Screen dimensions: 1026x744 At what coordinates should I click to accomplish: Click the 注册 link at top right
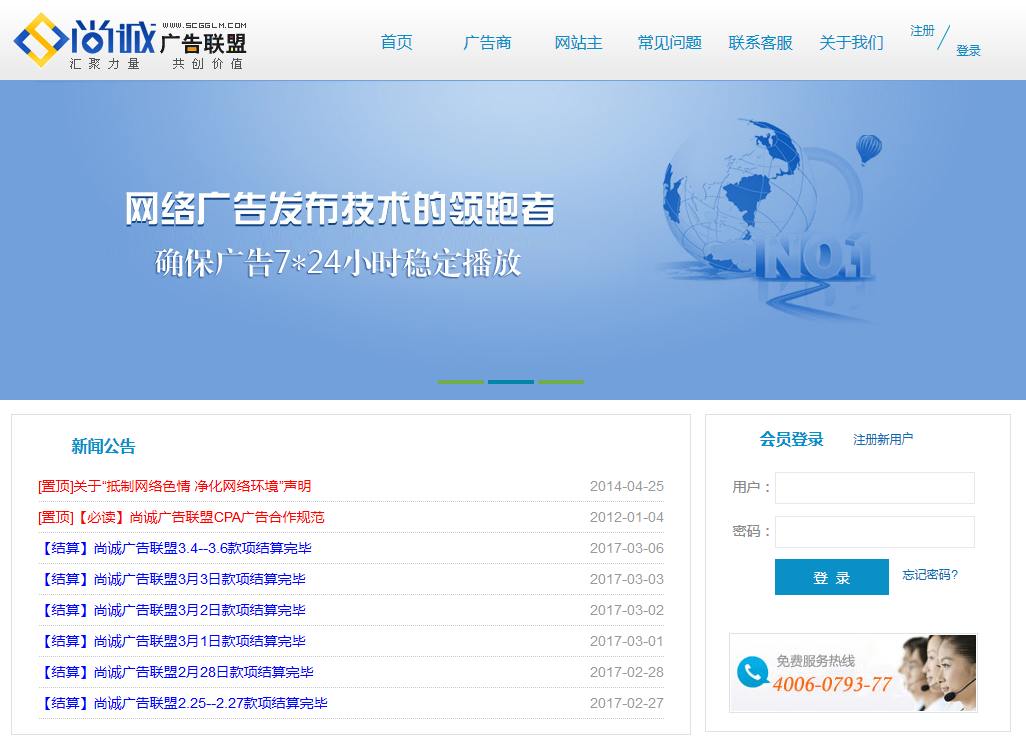coord(922,31)
